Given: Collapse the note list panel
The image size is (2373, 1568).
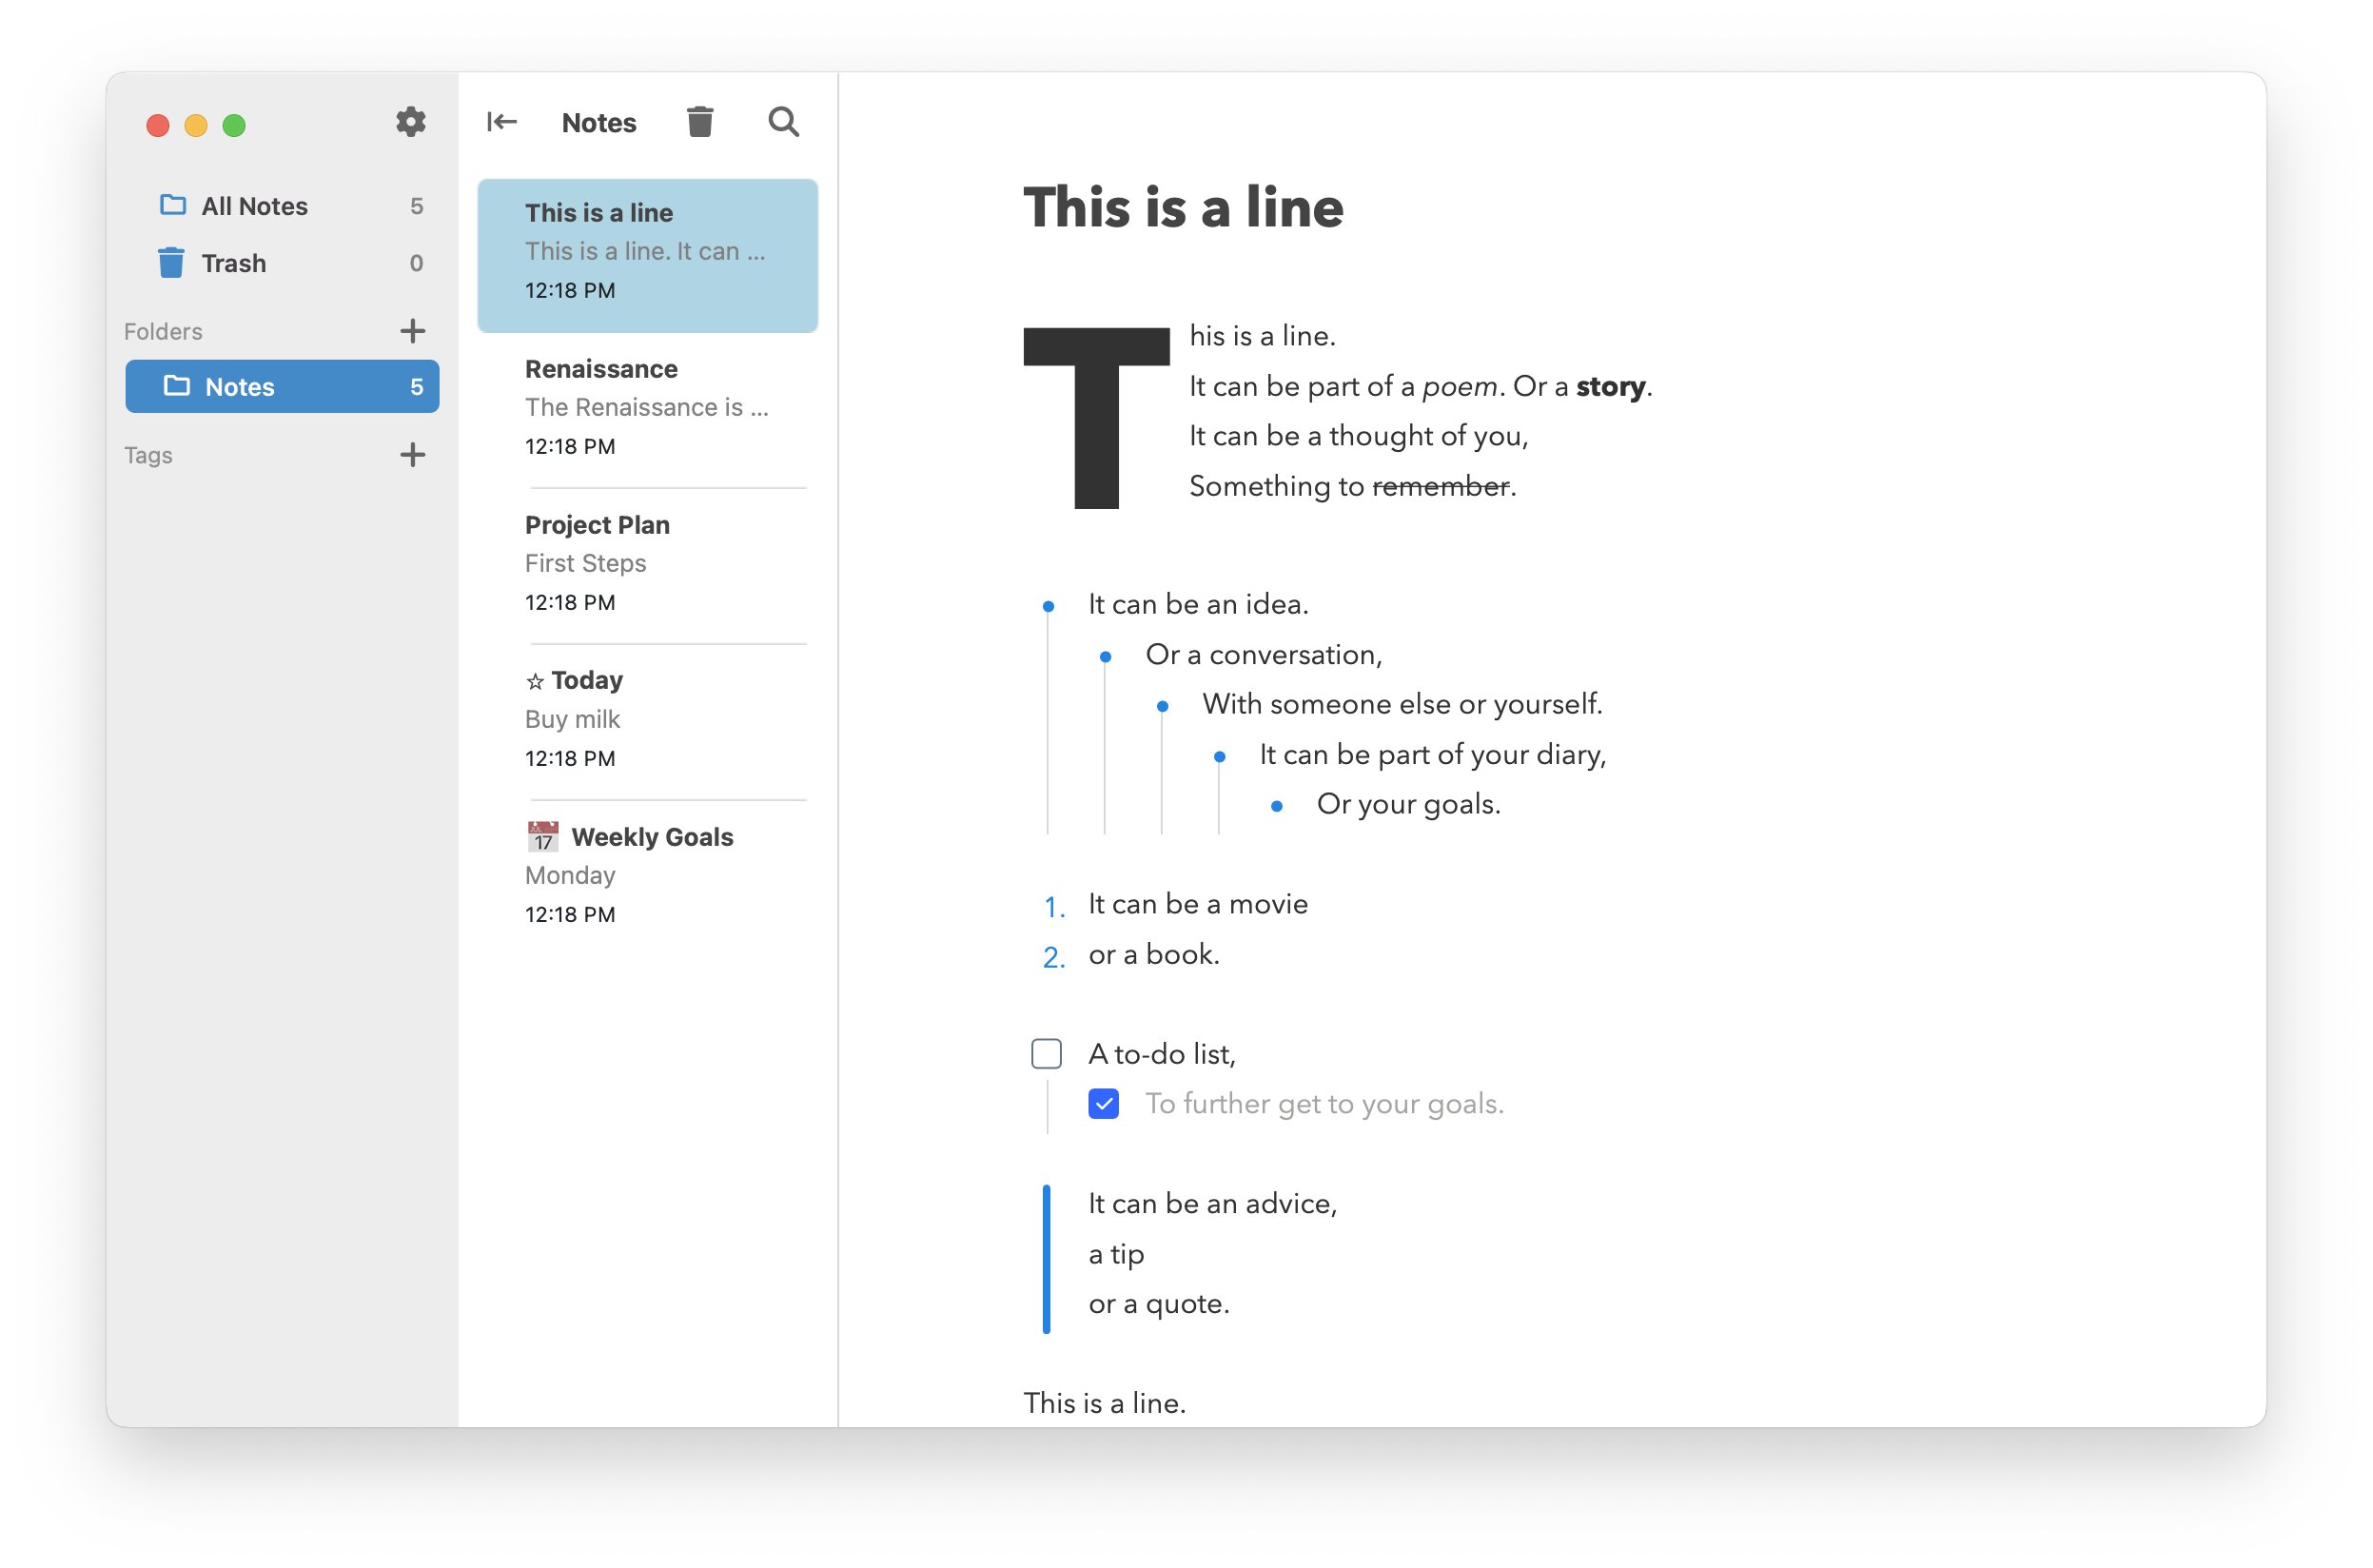Looking at the screenshot, I should [501, 121].
